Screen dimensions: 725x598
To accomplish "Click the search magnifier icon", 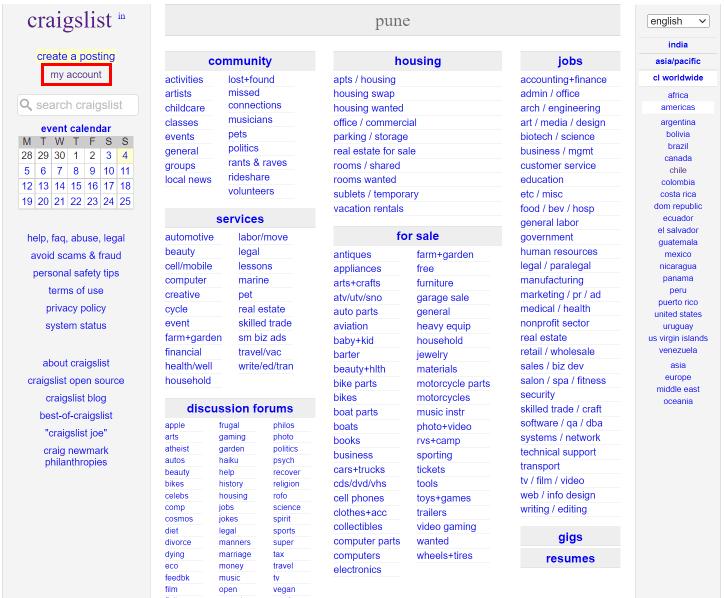I will click(26, 105).
